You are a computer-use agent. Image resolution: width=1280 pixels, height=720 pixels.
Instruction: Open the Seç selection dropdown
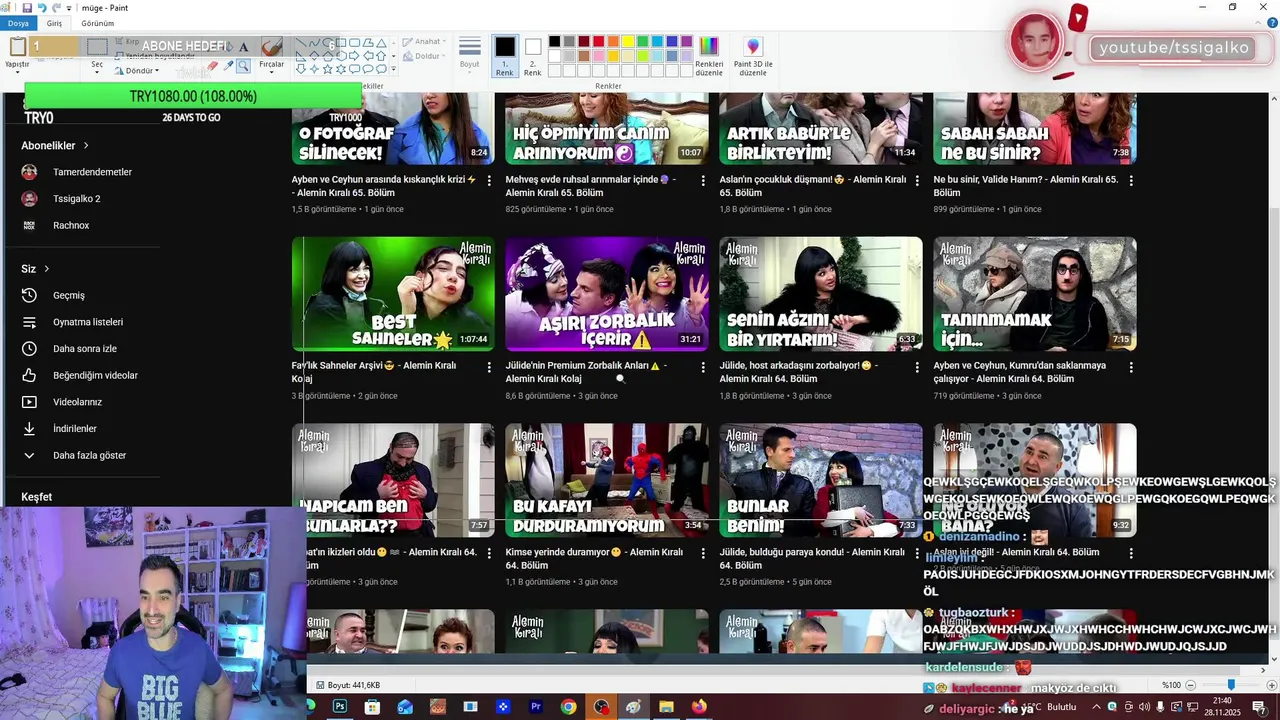[x=97, y=70]
